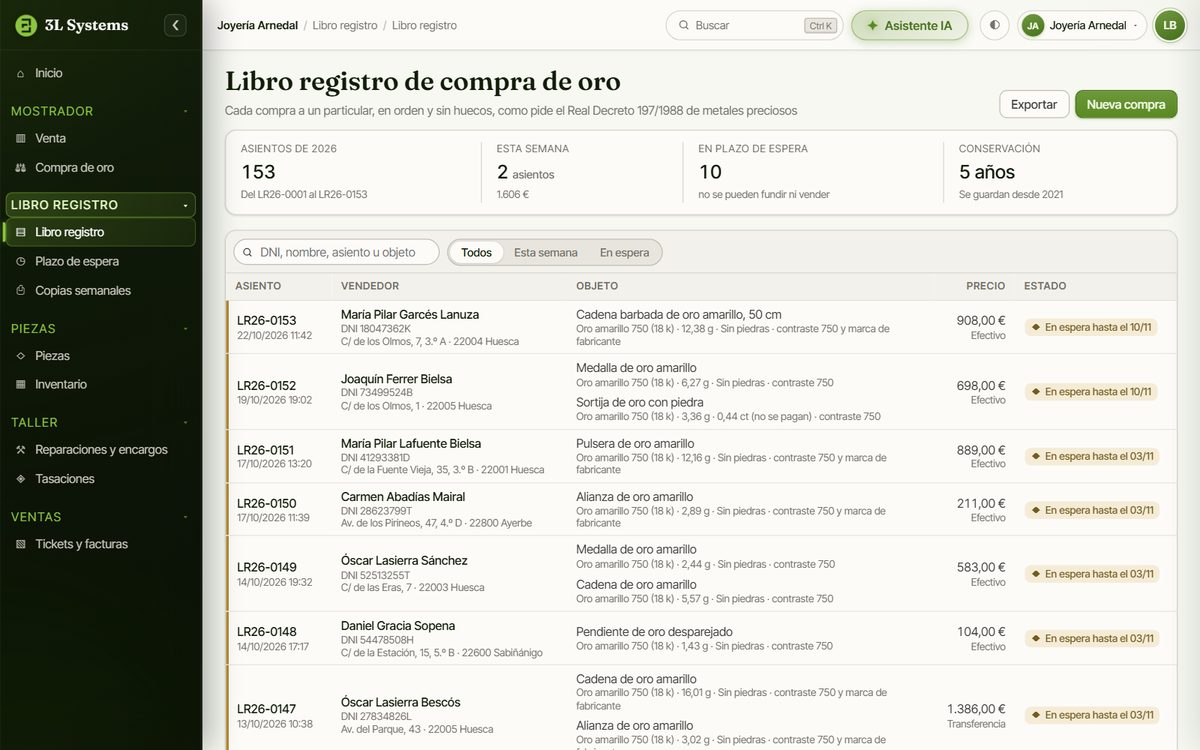Collapse the PIEZAS section
The width and height of the screenshot is (1200, 750).
pos(100,328)
